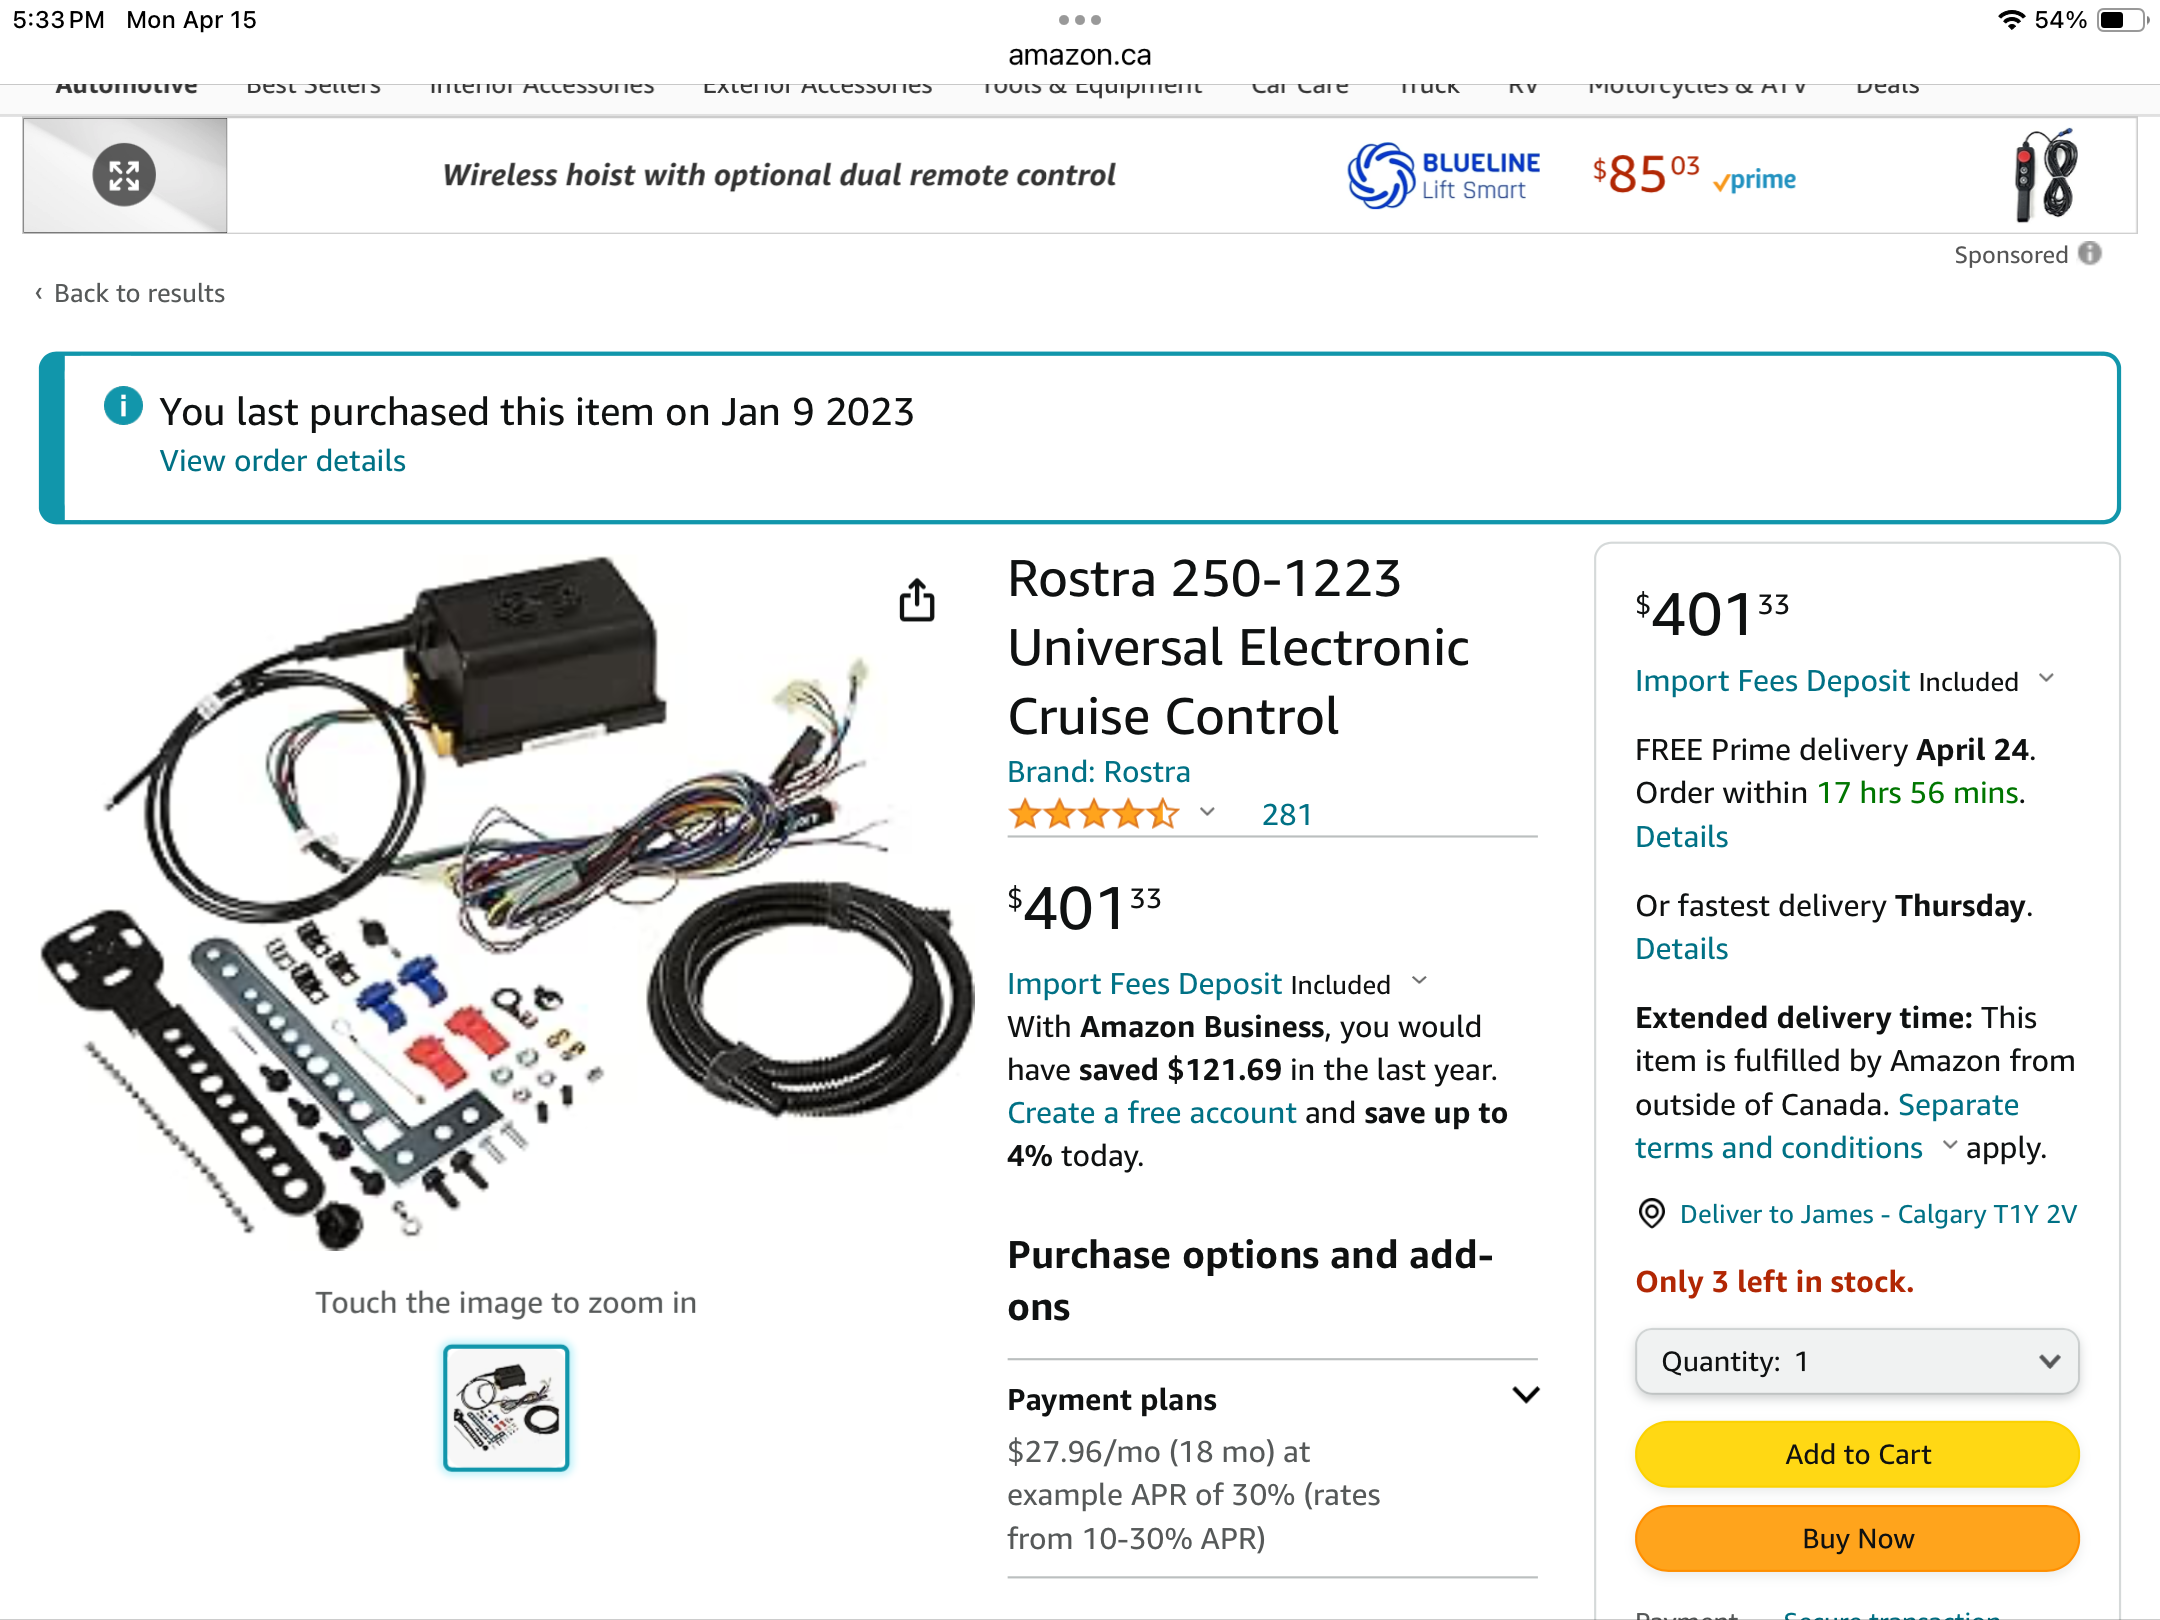Tap the delivery location pin icon
The height and width of the screenshot is (1620, 2160).
(1651, 1213)
